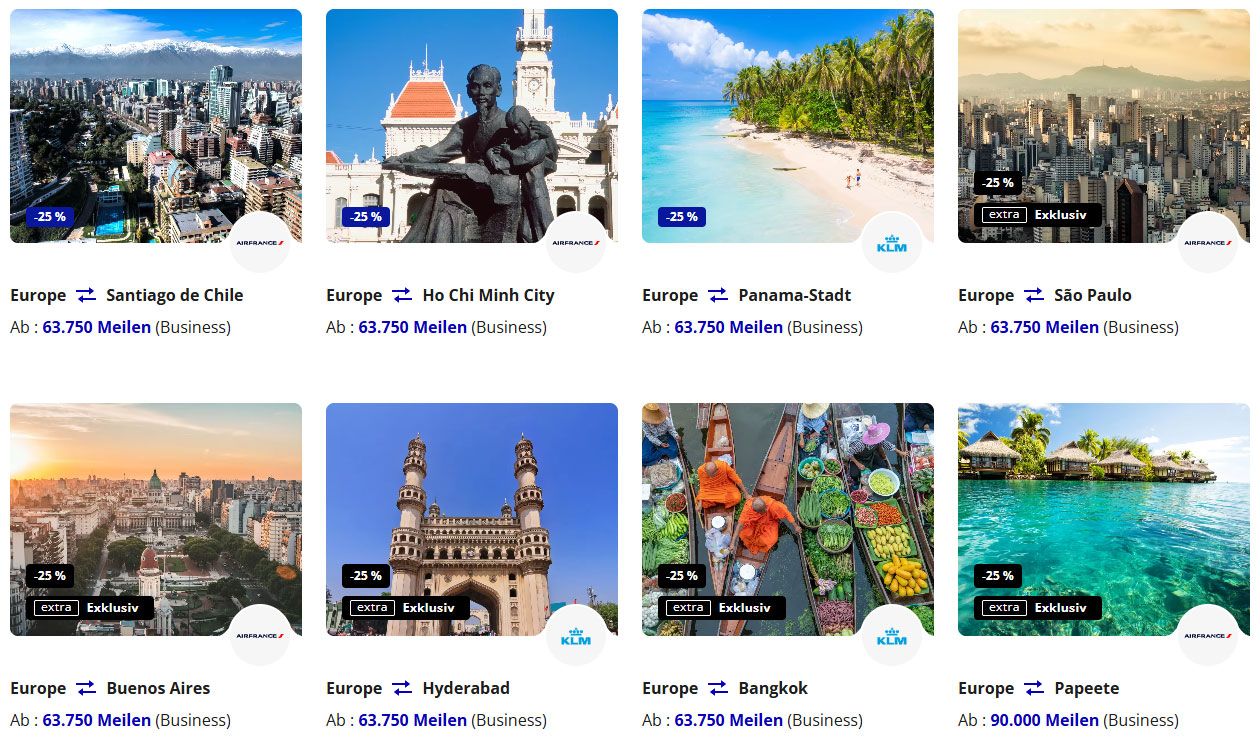Click the round-trip arrows icon beside Bangkok
Viewport: 1258px width, 742px height.
coord(718,688)
